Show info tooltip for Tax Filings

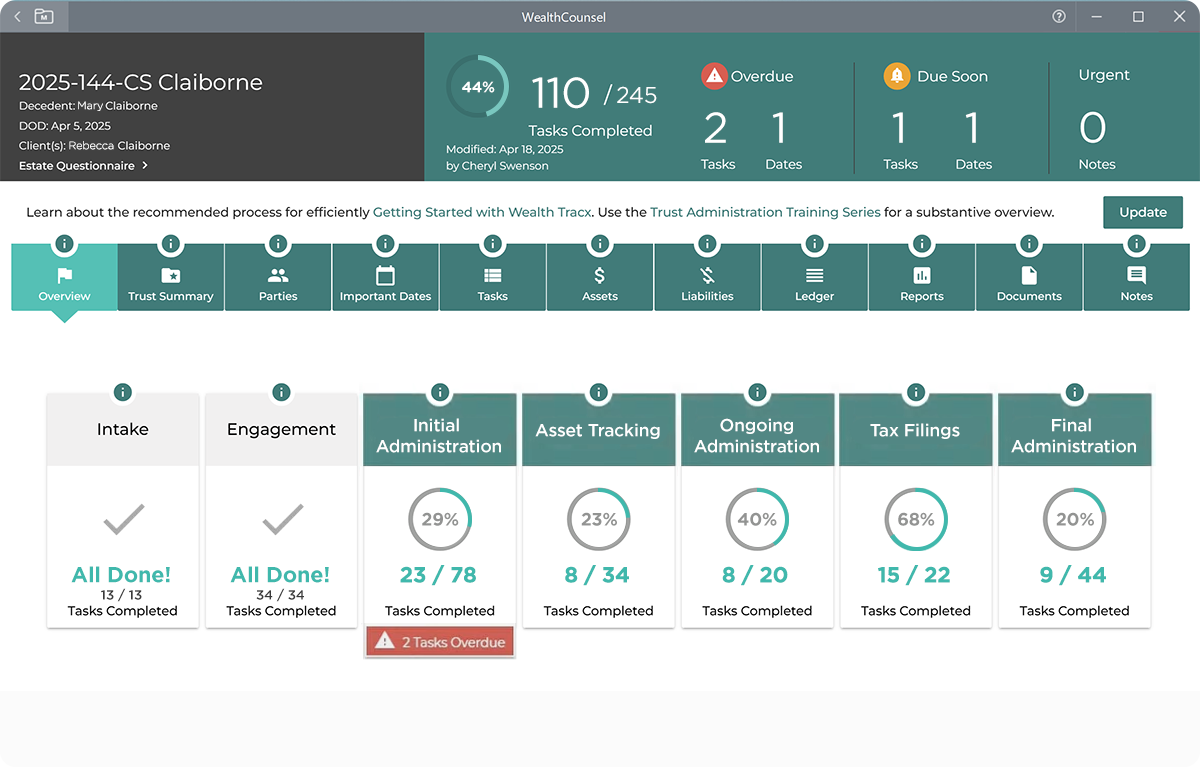coord(915,392)
